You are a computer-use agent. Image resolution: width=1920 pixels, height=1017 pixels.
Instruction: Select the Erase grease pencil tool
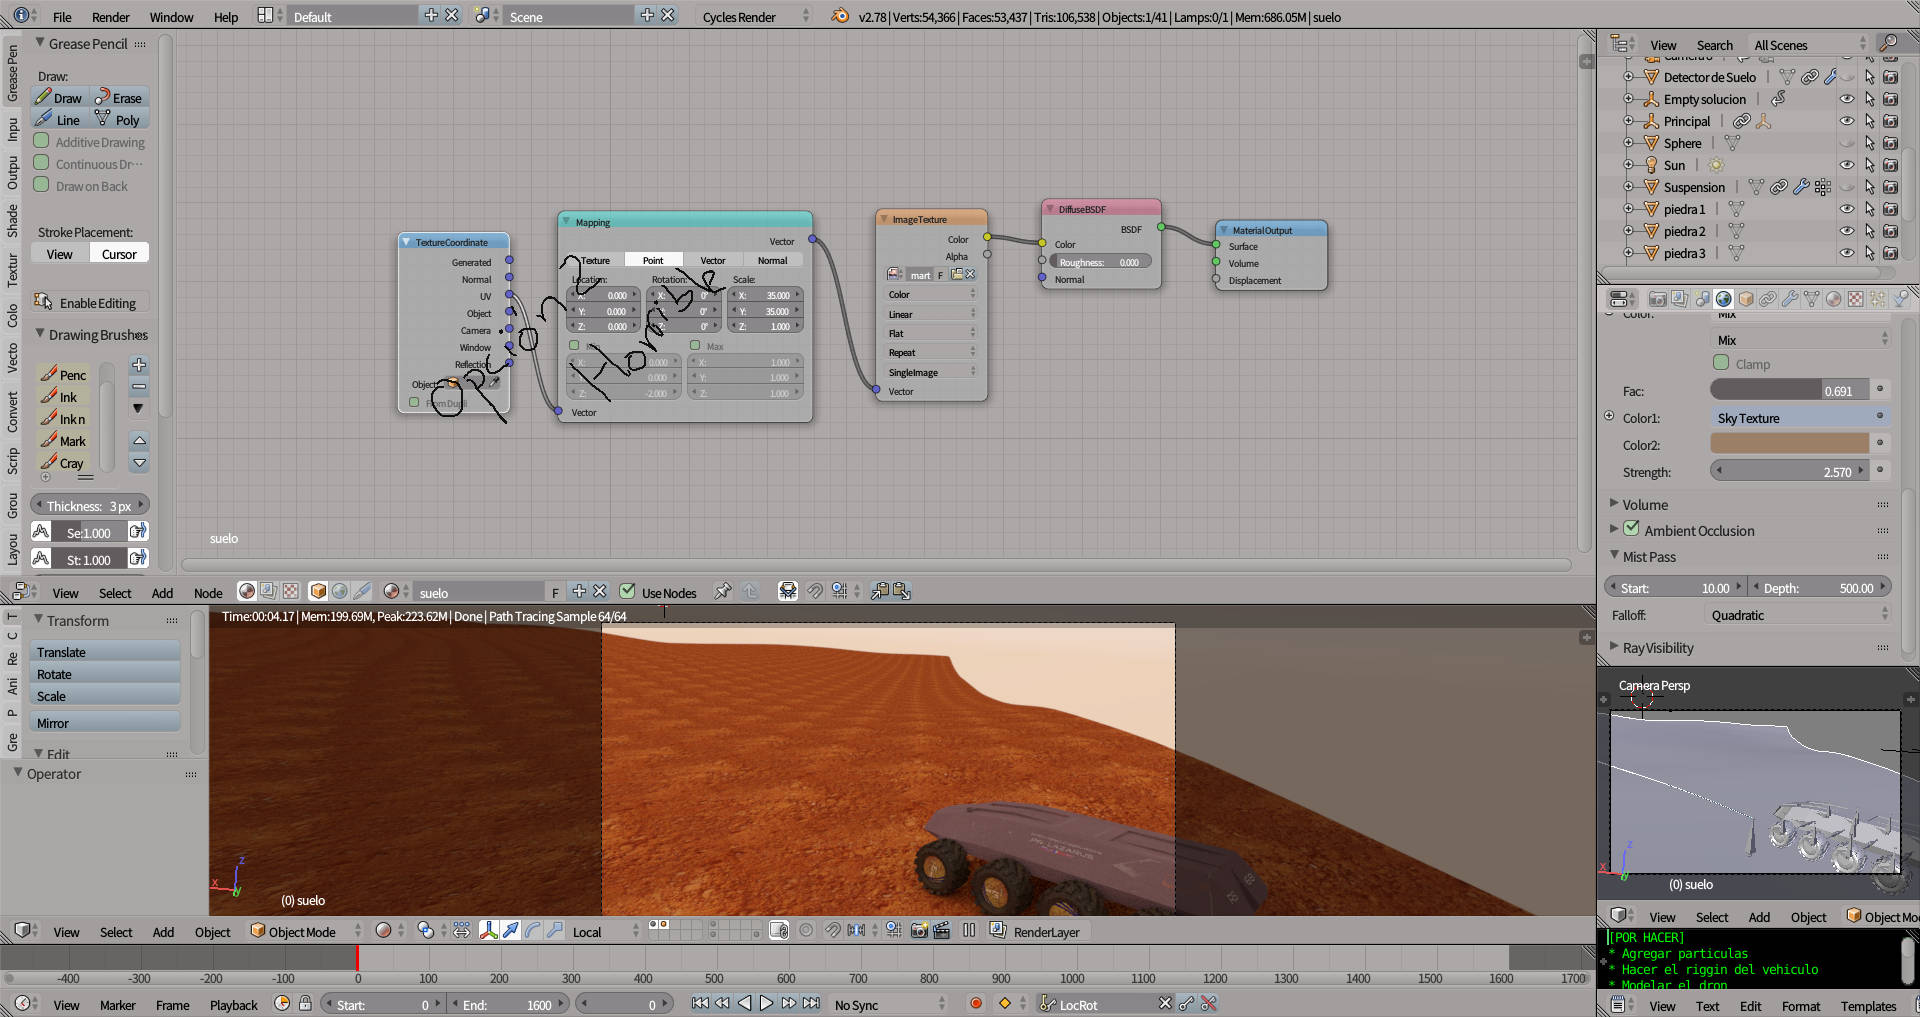point(118,98)
